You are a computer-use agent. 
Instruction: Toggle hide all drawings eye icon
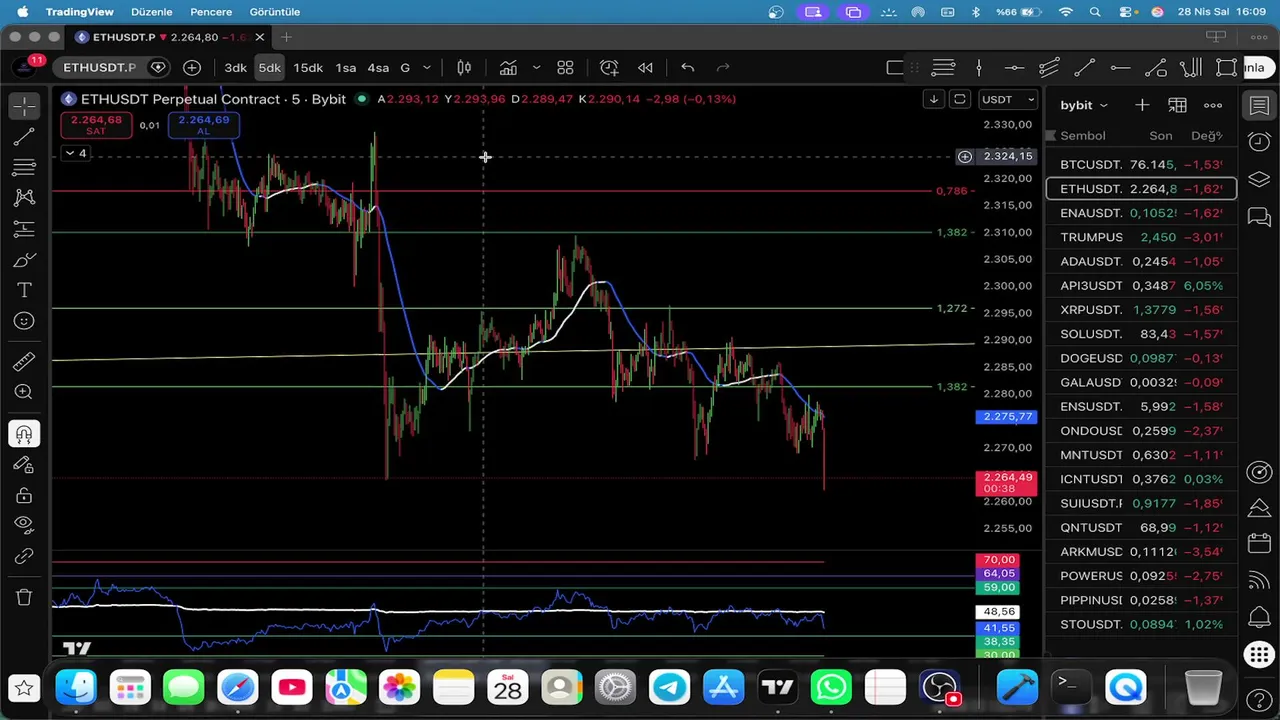click(x=24, y=524)
